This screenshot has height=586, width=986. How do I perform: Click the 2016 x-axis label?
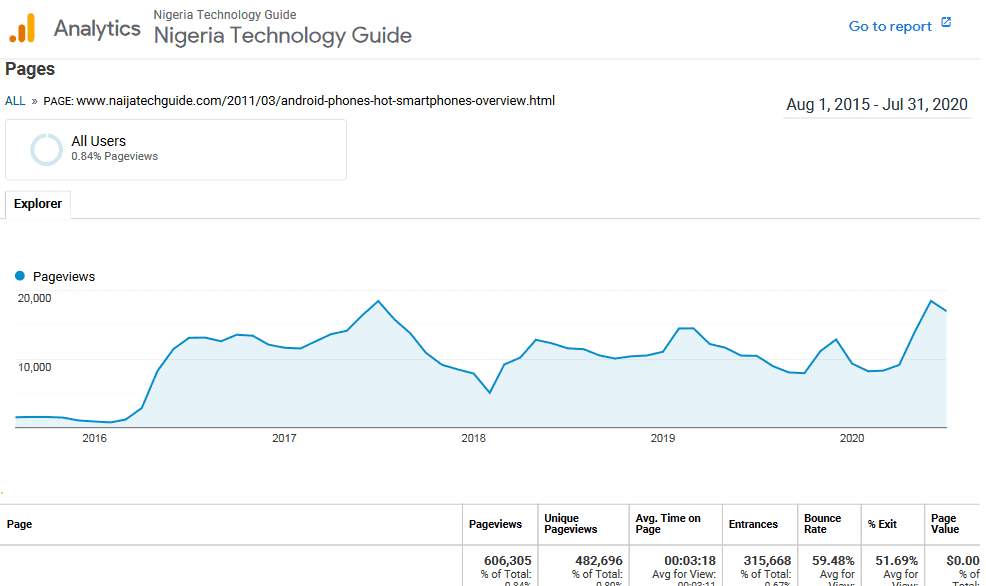94,438
